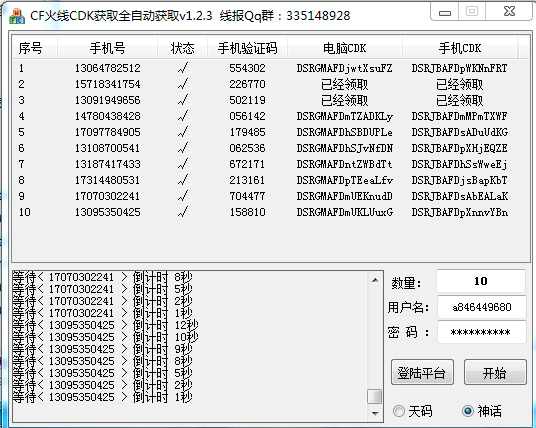Select phone number 13091949656
This screenshot has width=536, height=428.
[108, 100]
